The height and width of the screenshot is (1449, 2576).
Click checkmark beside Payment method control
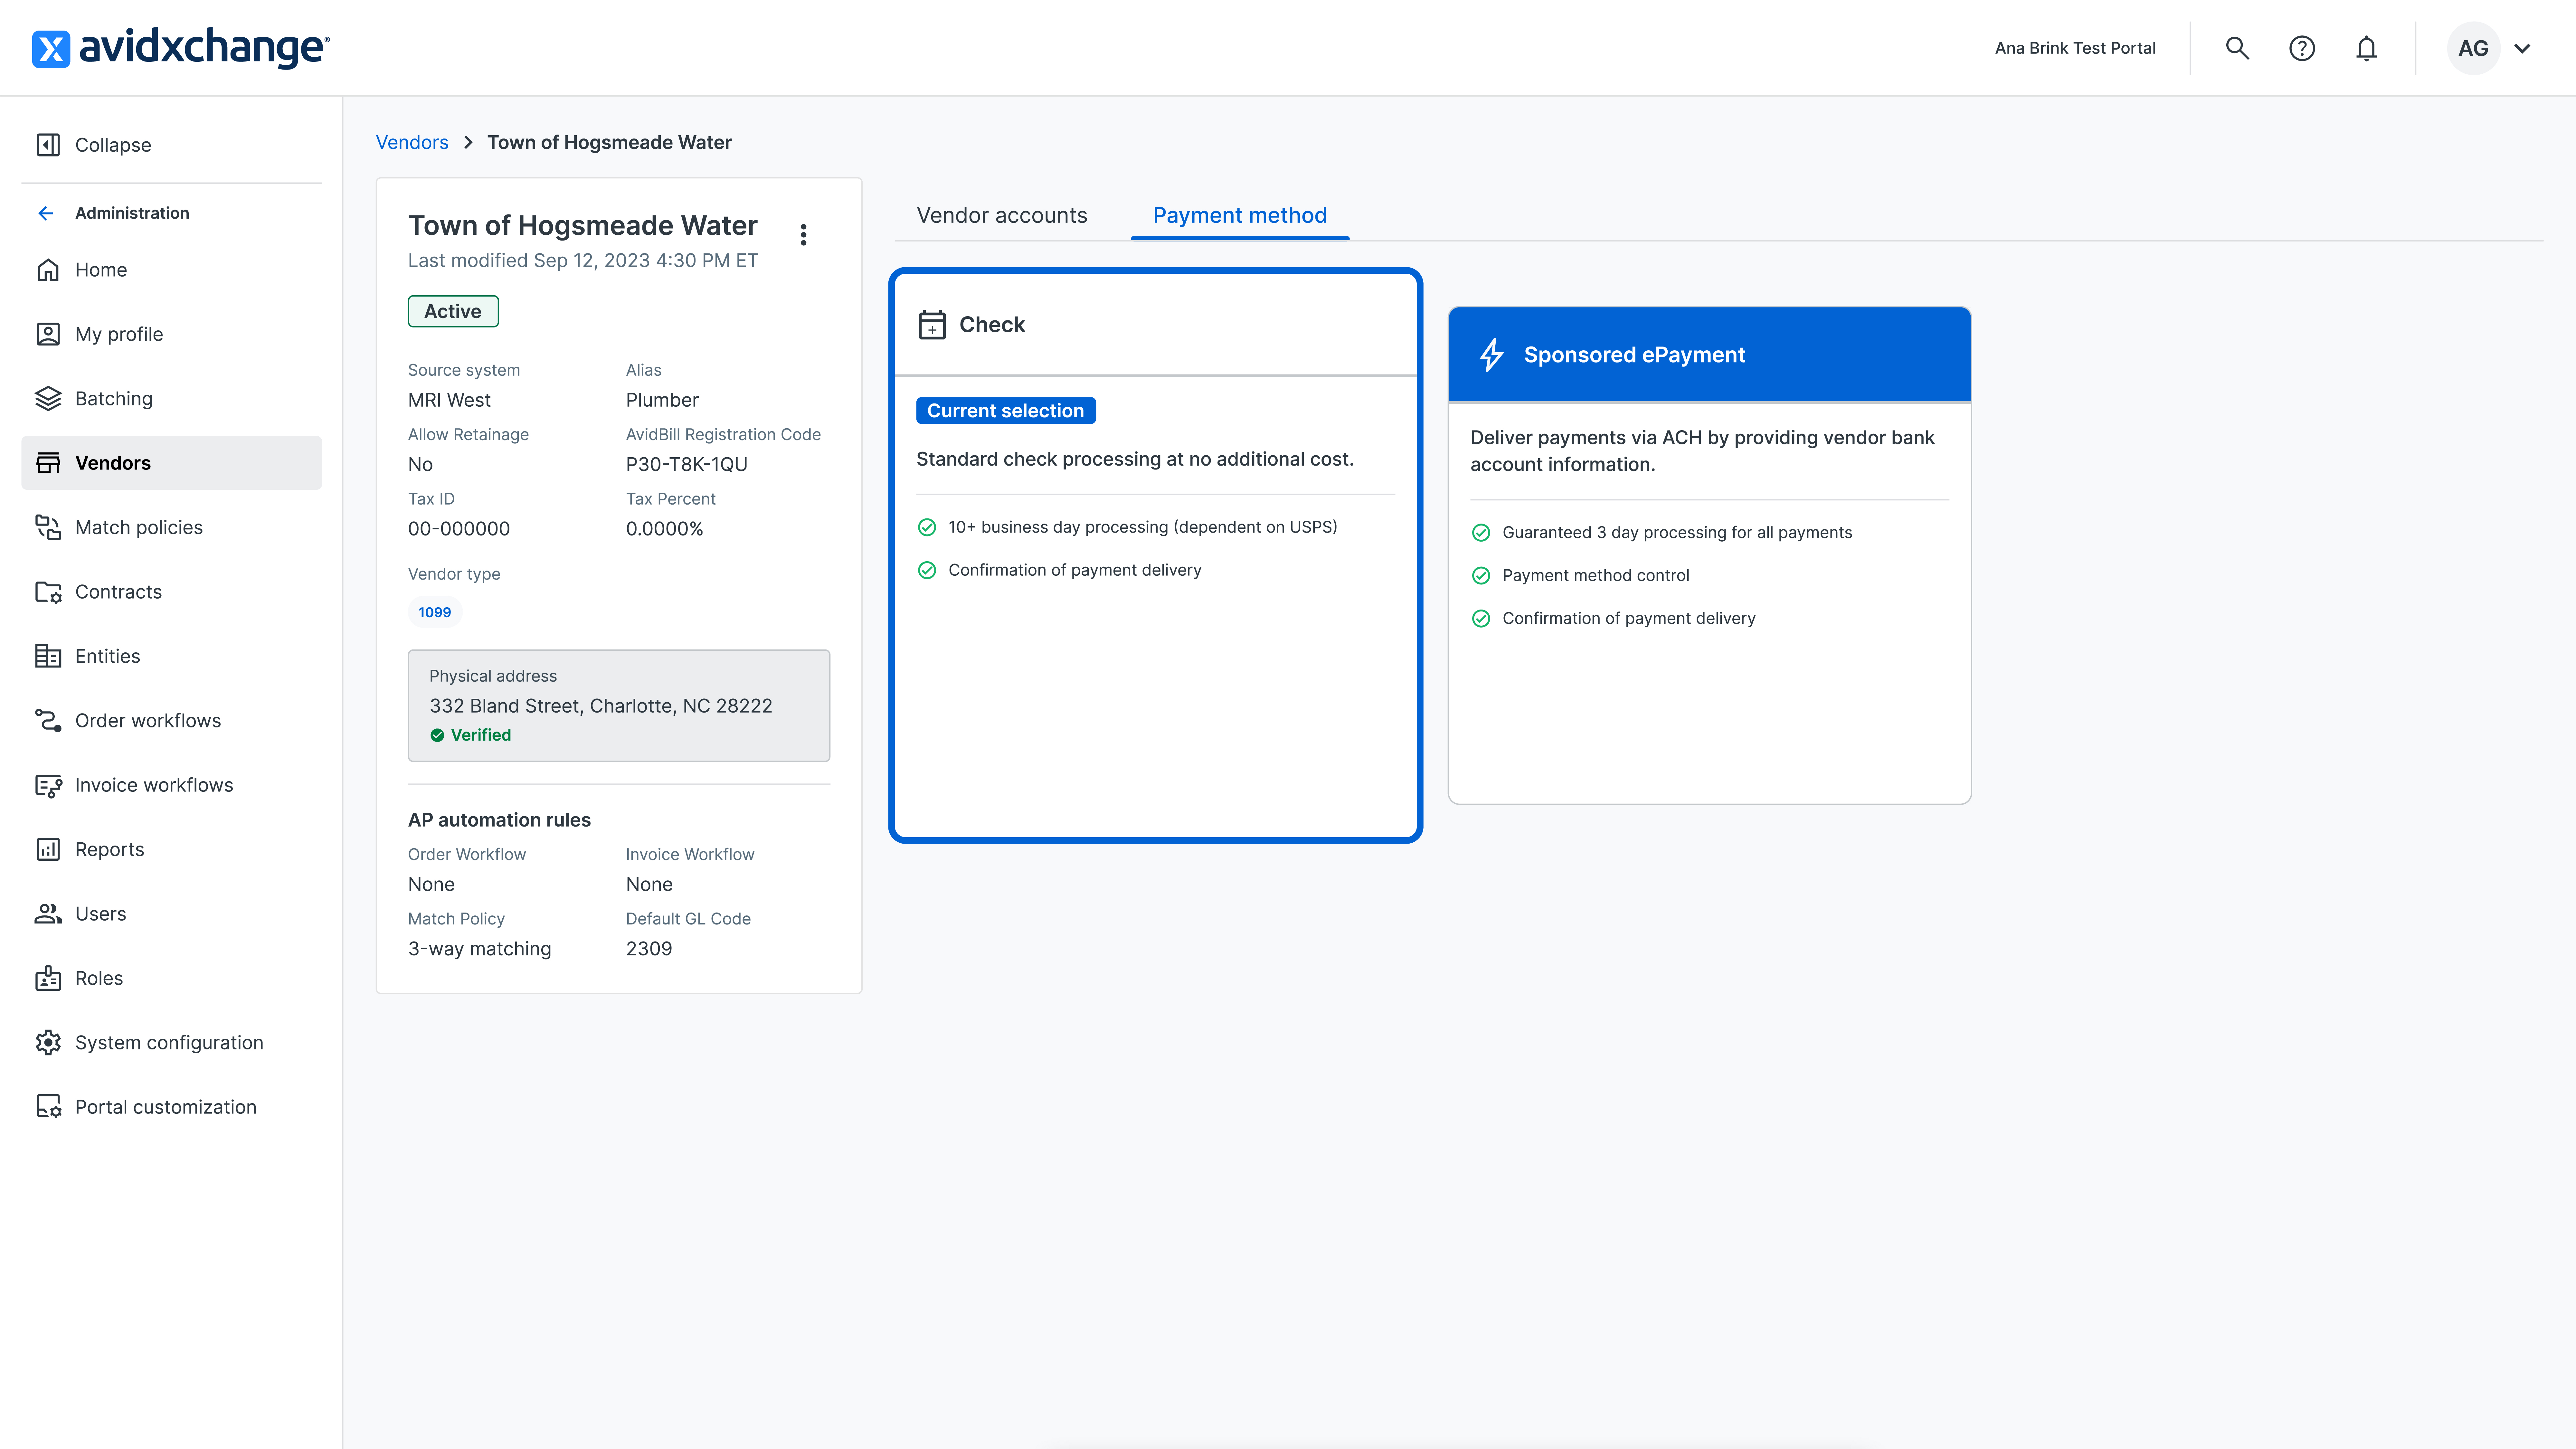[x=1481, y=576]
